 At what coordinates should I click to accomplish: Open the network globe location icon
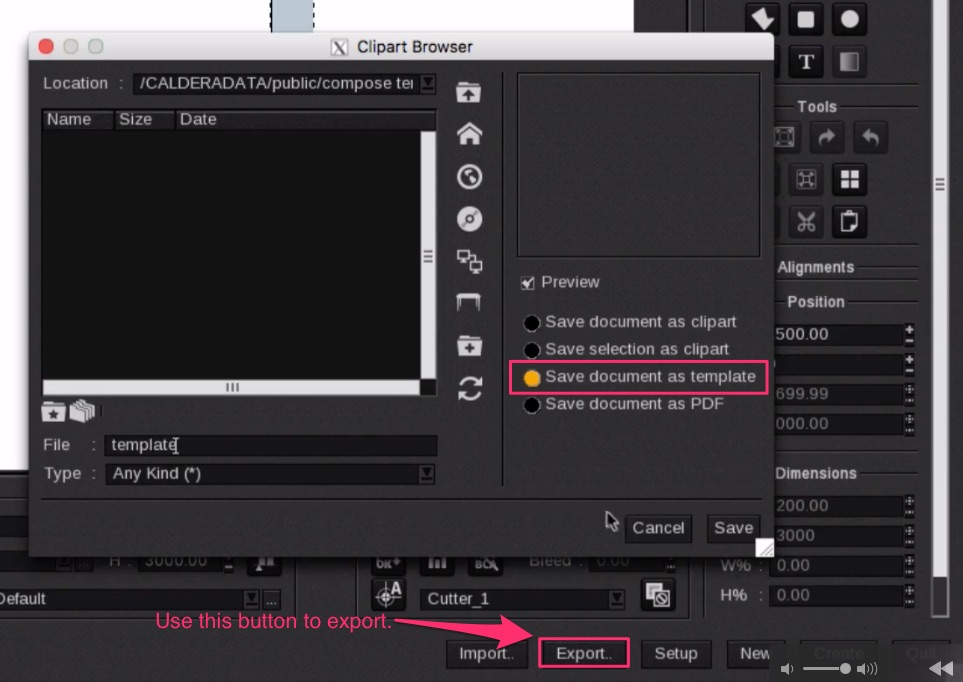pos(469,177)
